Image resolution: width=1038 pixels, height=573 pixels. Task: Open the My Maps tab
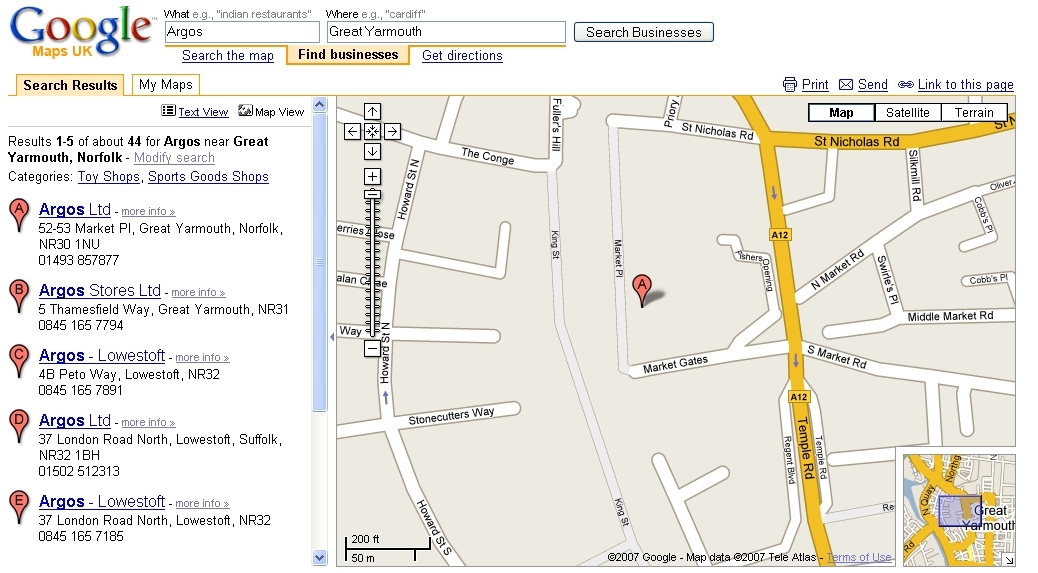[165, 85]
